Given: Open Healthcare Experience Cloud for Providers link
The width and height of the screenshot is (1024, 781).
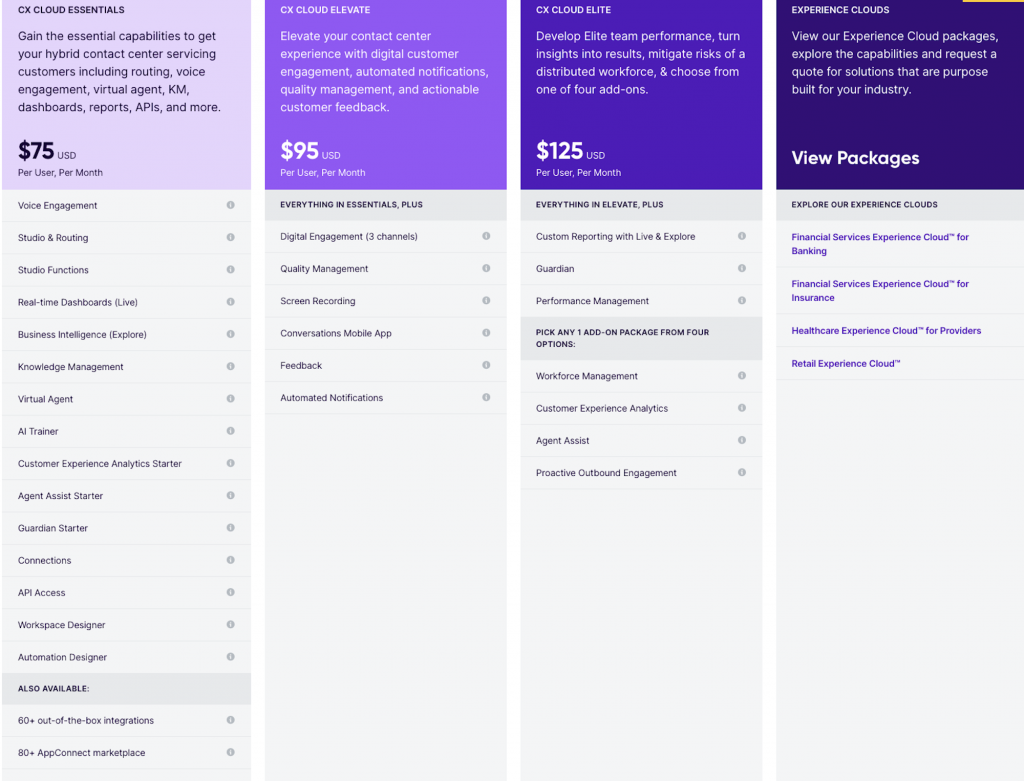Looking at the screenshot, I should click(886, 331).
